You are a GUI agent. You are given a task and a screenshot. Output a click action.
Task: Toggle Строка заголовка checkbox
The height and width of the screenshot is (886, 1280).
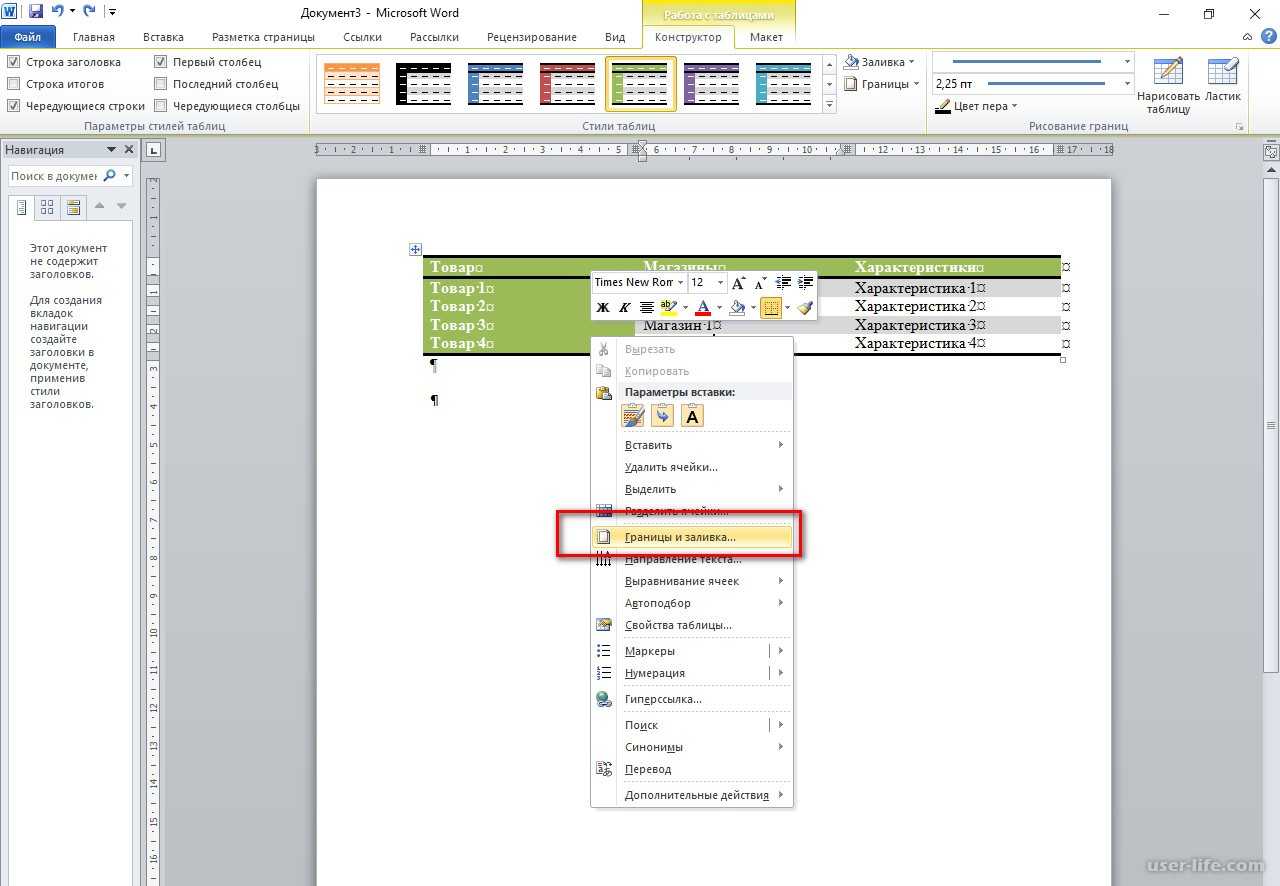tap(13, 62)
